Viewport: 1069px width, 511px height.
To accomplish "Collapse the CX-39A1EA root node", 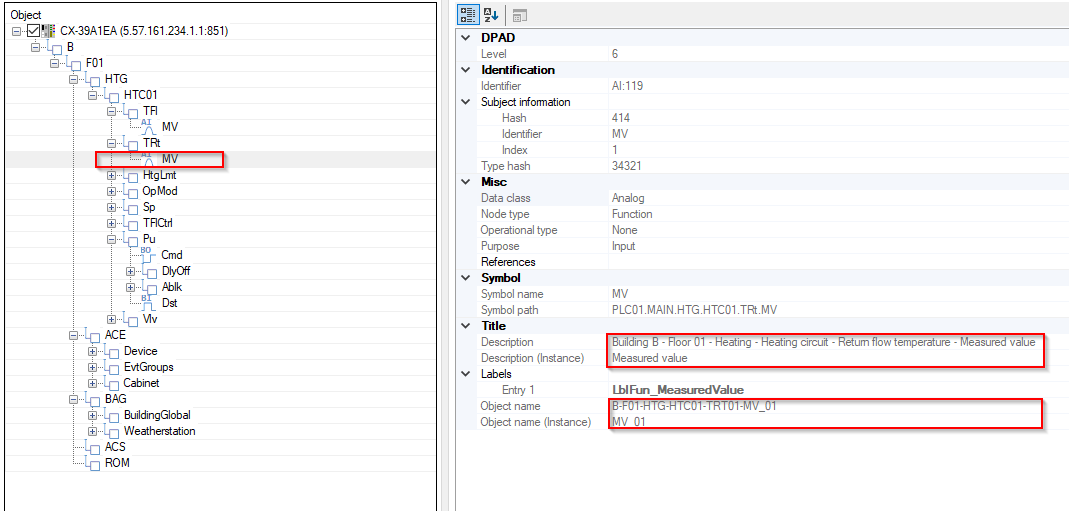I will pyautogui.click(x=17, y=31).
